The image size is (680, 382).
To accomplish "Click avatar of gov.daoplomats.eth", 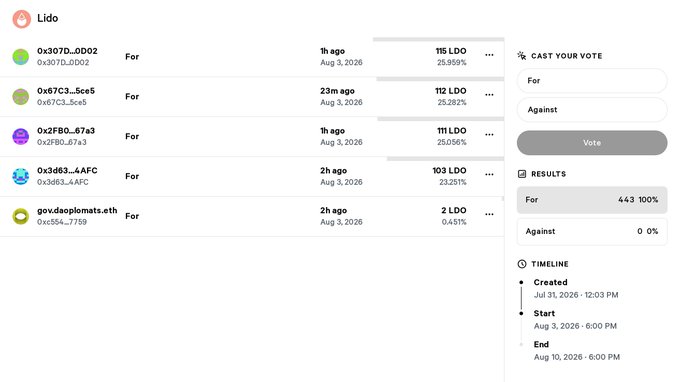I will click(20, 216).
